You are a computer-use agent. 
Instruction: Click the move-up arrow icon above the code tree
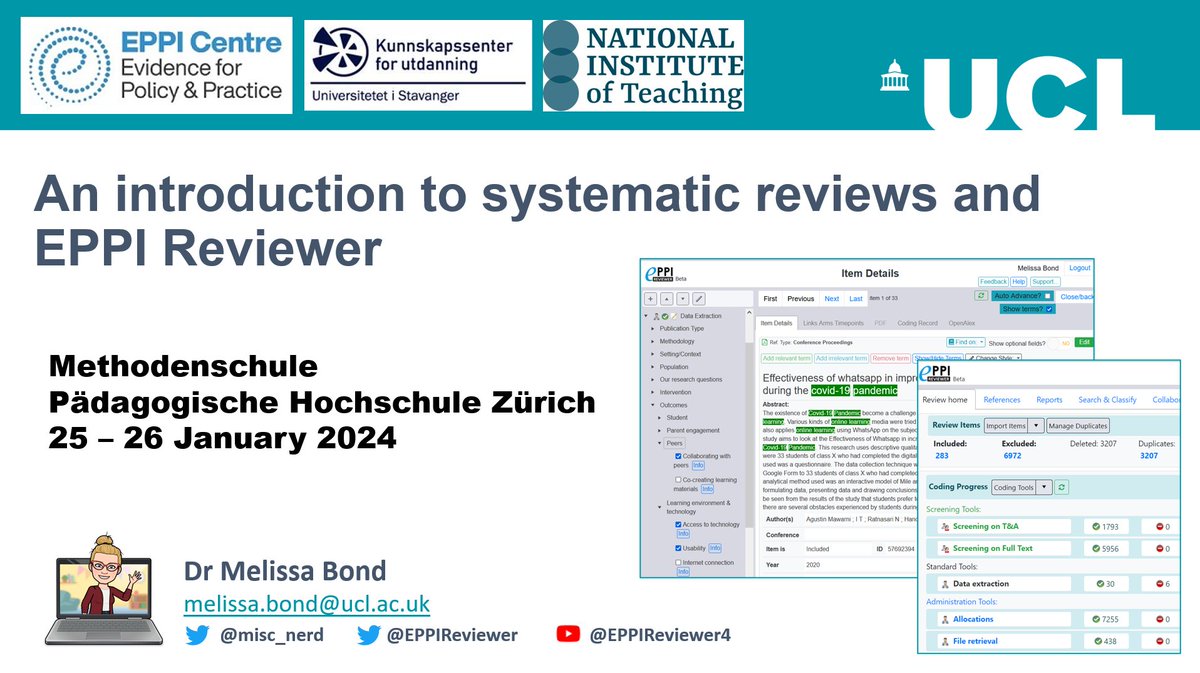point(666,298)
